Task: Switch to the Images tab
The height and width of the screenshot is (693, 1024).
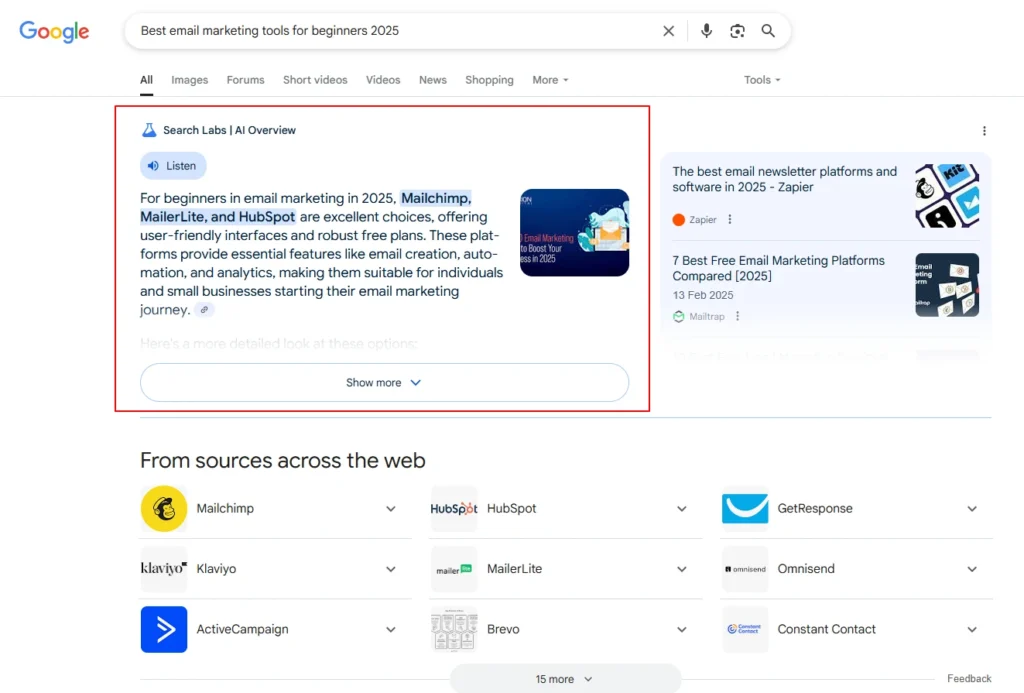Action: [x=189, y=80]
